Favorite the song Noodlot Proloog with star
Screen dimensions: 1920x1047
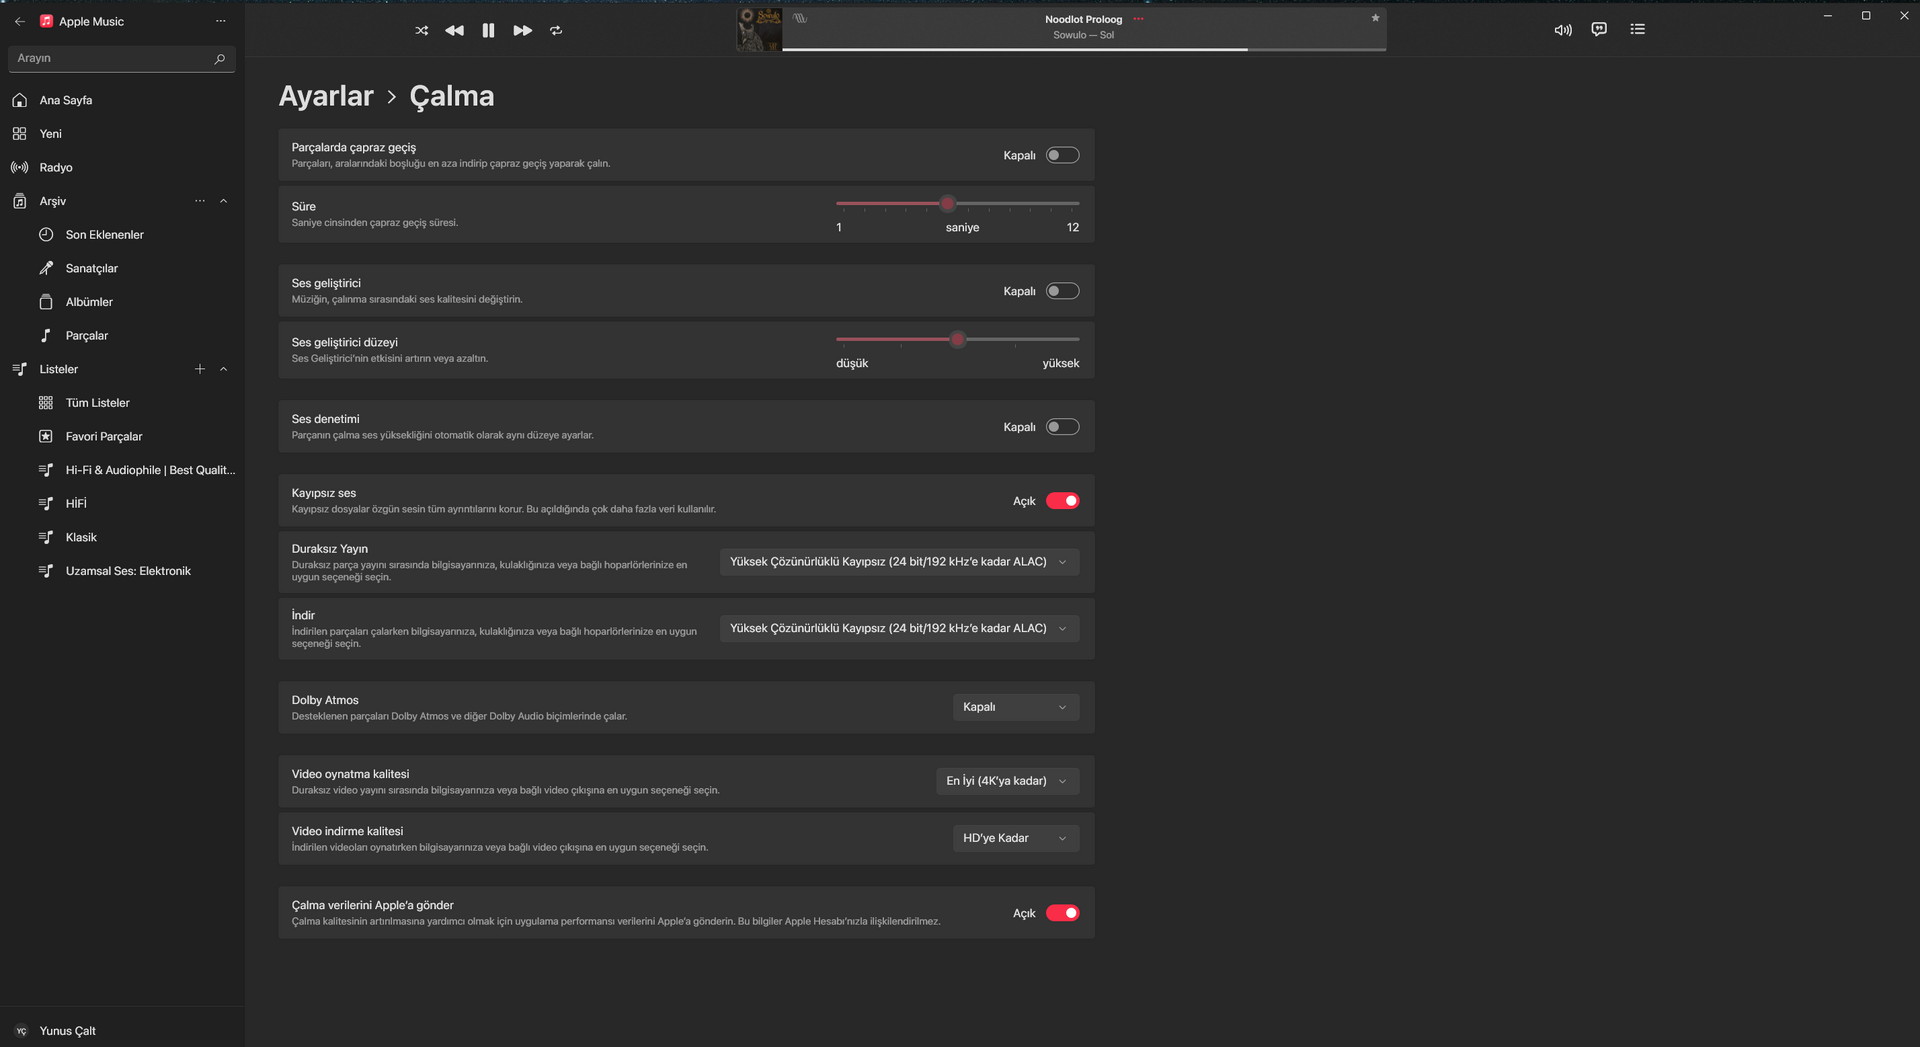(1375, 18)
